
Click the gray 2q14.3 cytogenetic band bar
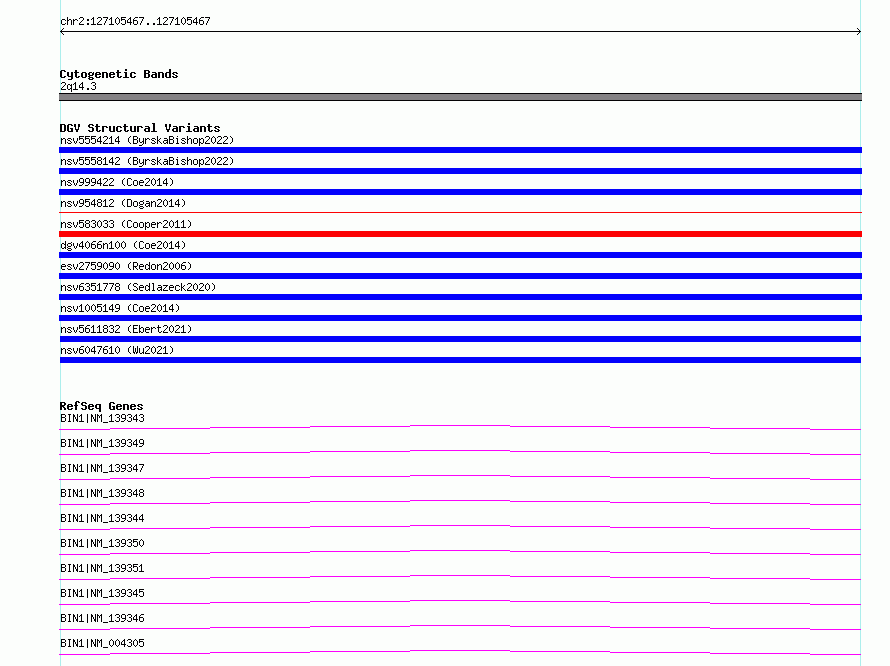460,97
